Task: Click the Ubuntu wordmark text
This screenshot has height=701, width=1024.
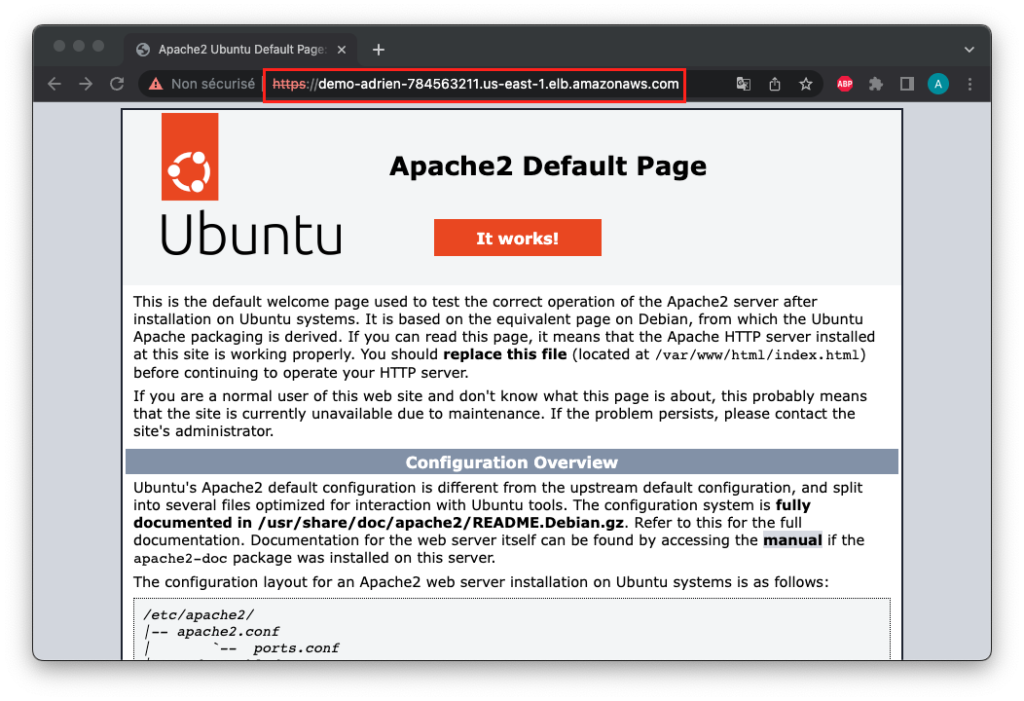Action: pos(251,234)
